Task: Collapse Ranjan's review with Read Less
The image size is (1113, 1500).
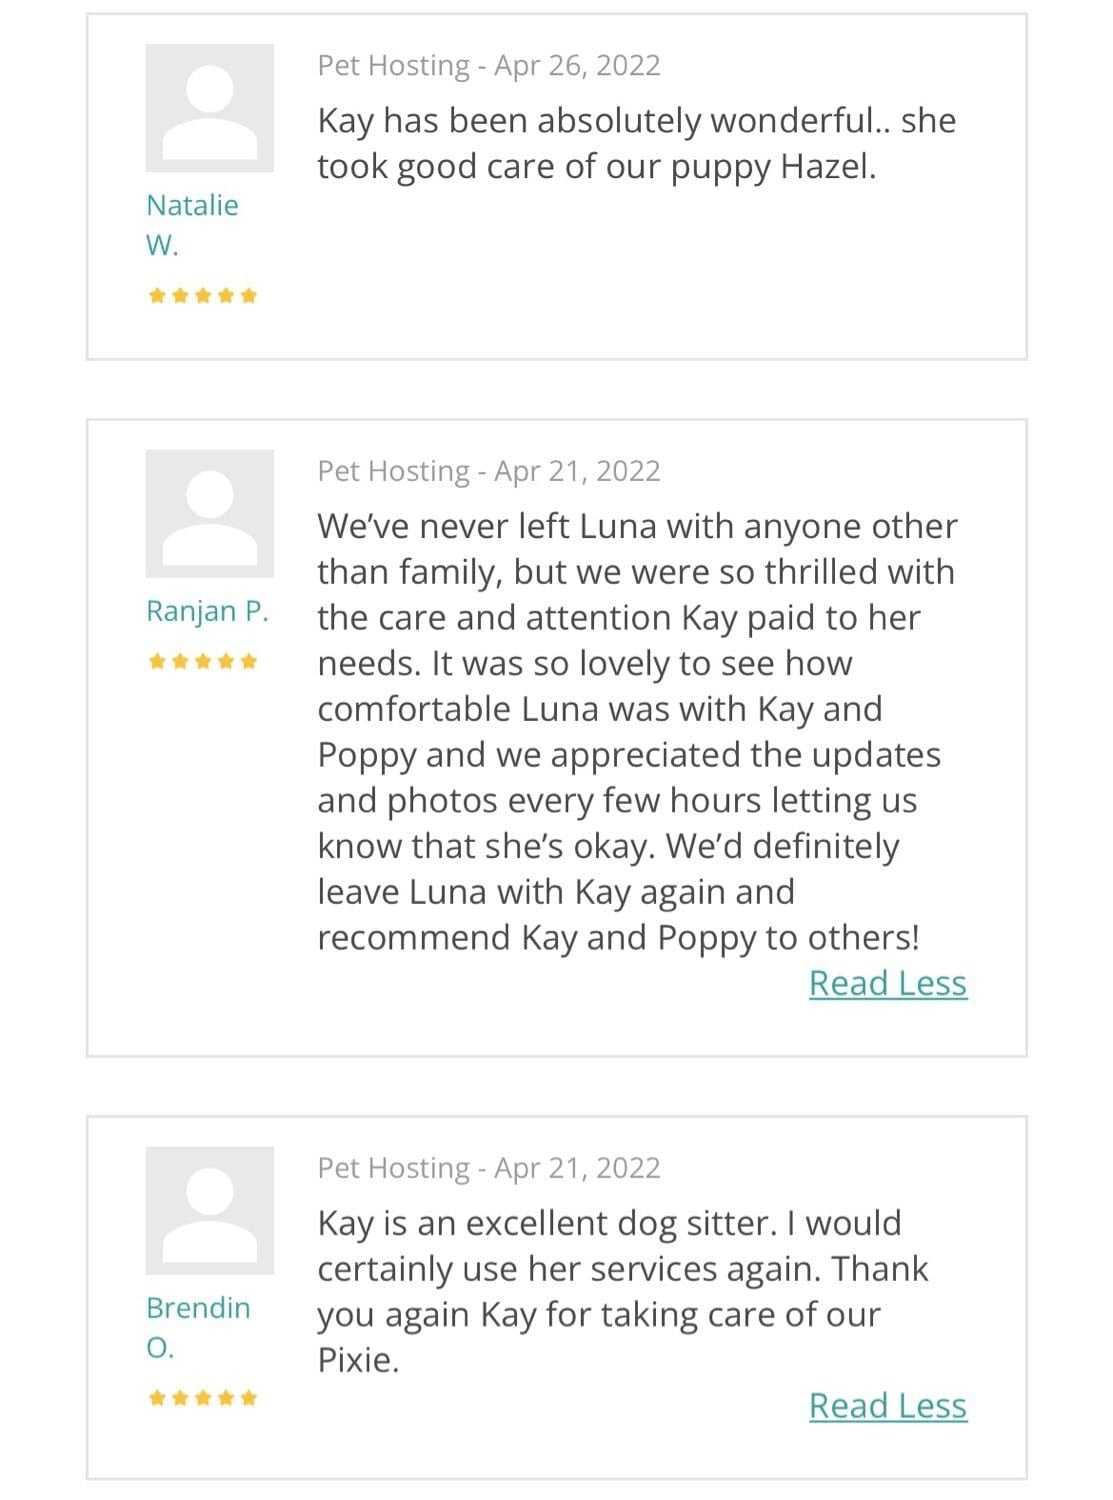Action: click(887, 983)
